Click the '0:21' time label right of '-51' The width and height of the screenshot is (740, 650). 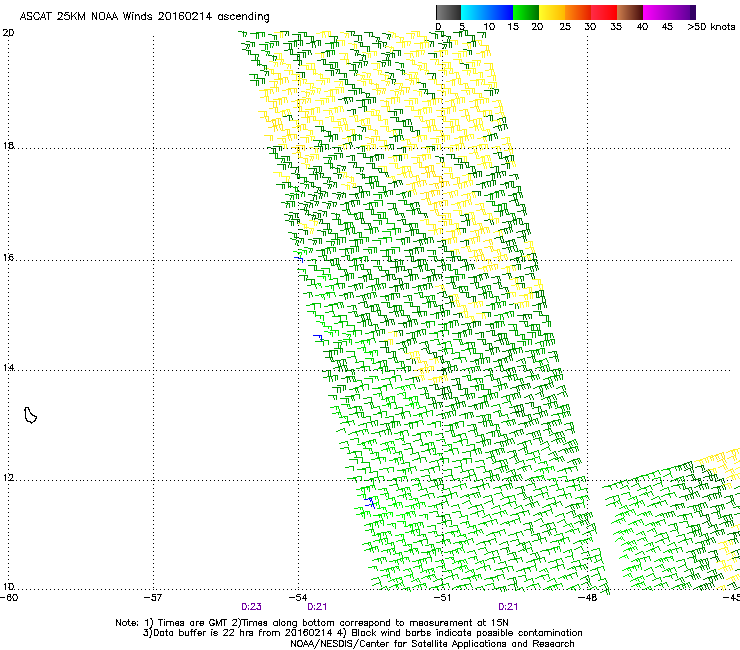point(508,607)
